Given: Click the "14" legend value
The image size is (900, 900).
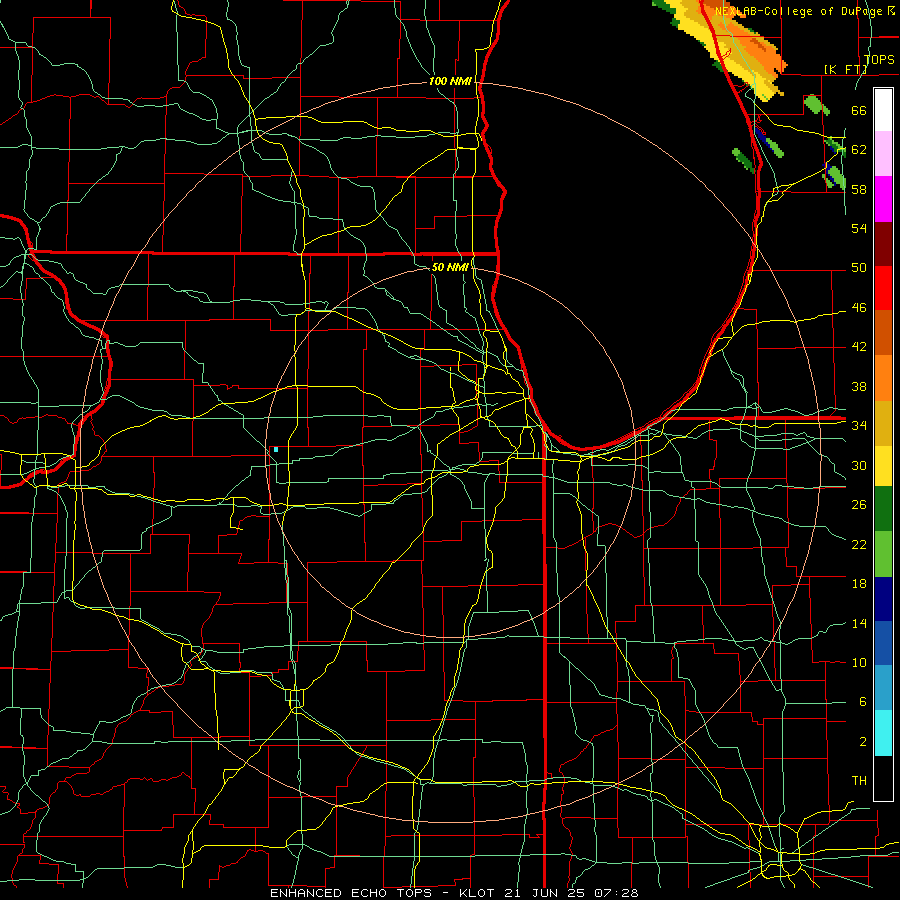Looking at the screenshot, I should coord(859,623).
